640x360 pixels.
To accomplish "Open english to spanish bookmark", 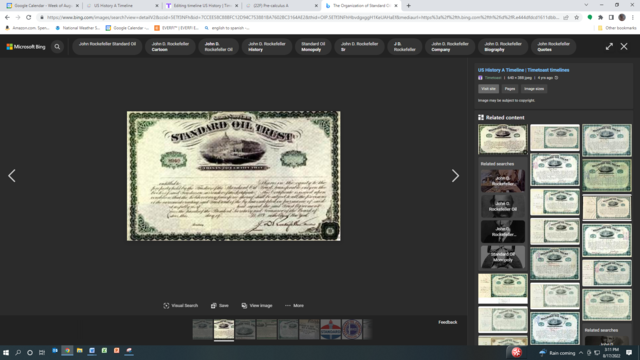I will (x=227, y=28).
